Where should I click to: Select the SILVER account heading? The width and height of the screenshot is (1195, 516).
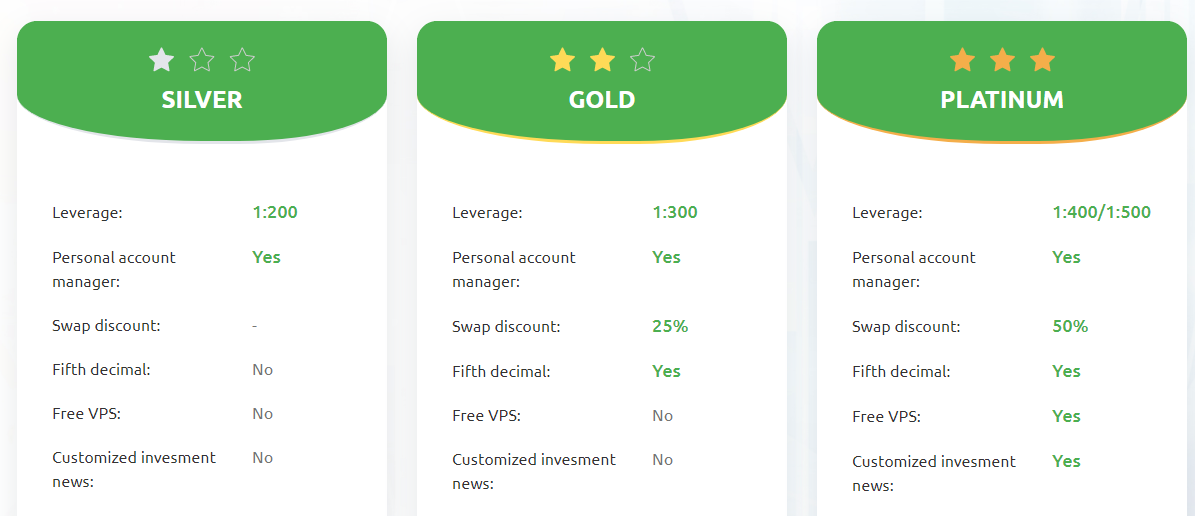click(x=202, y=100)
